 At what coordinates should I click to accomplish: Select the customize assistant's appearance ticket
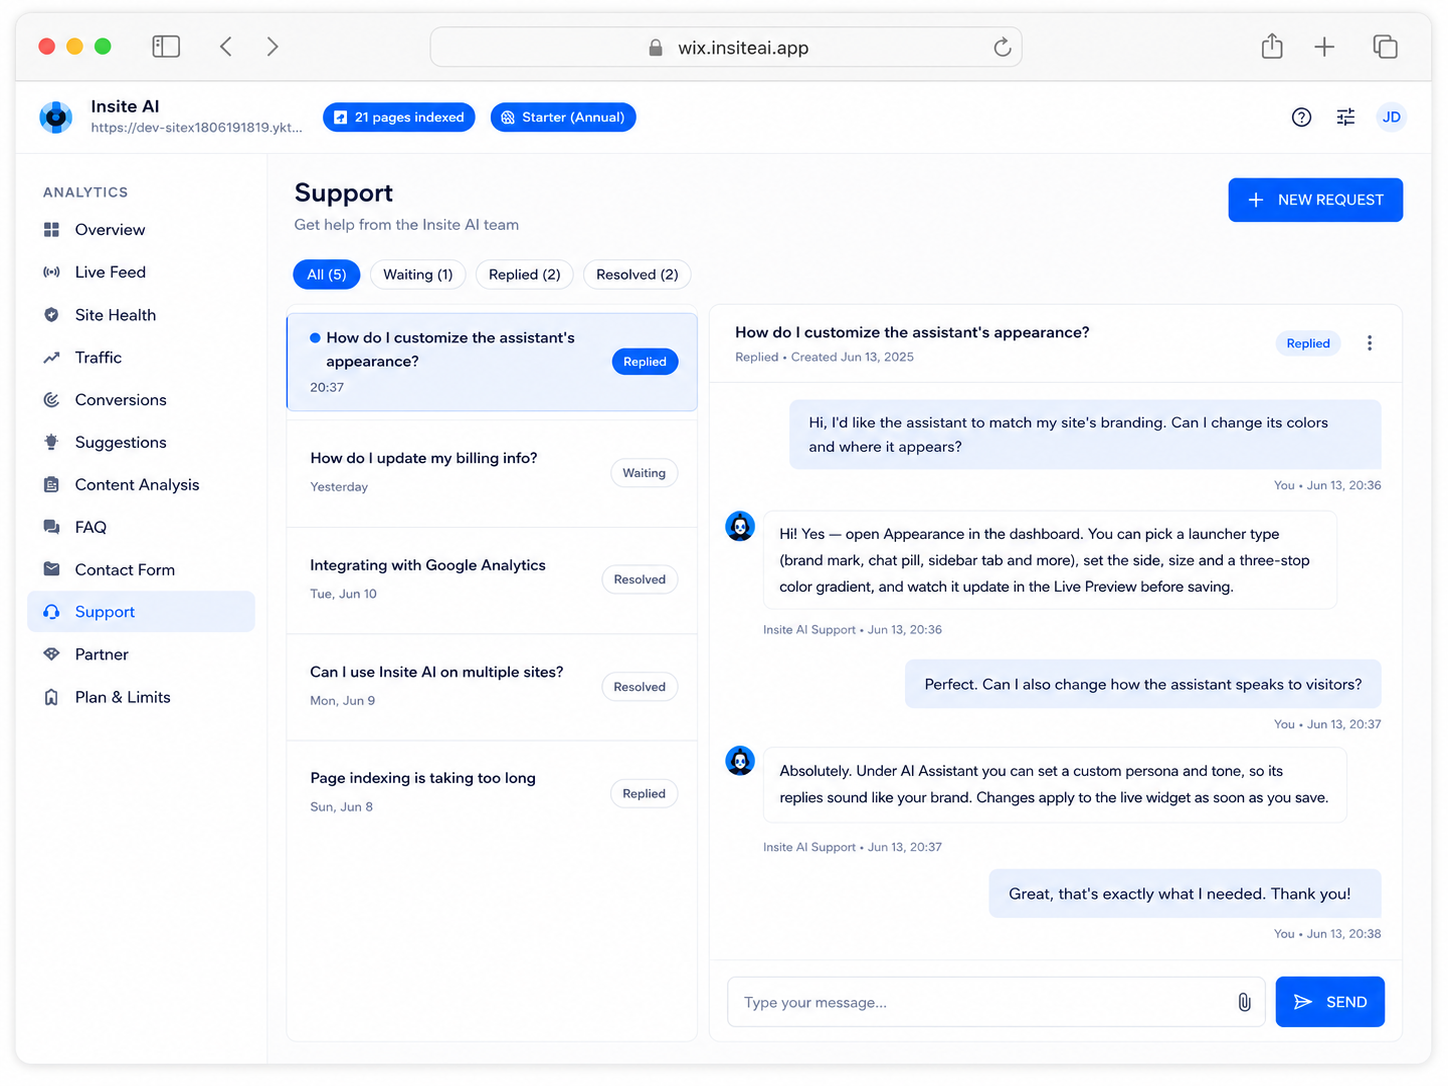[x=492, y=362]
